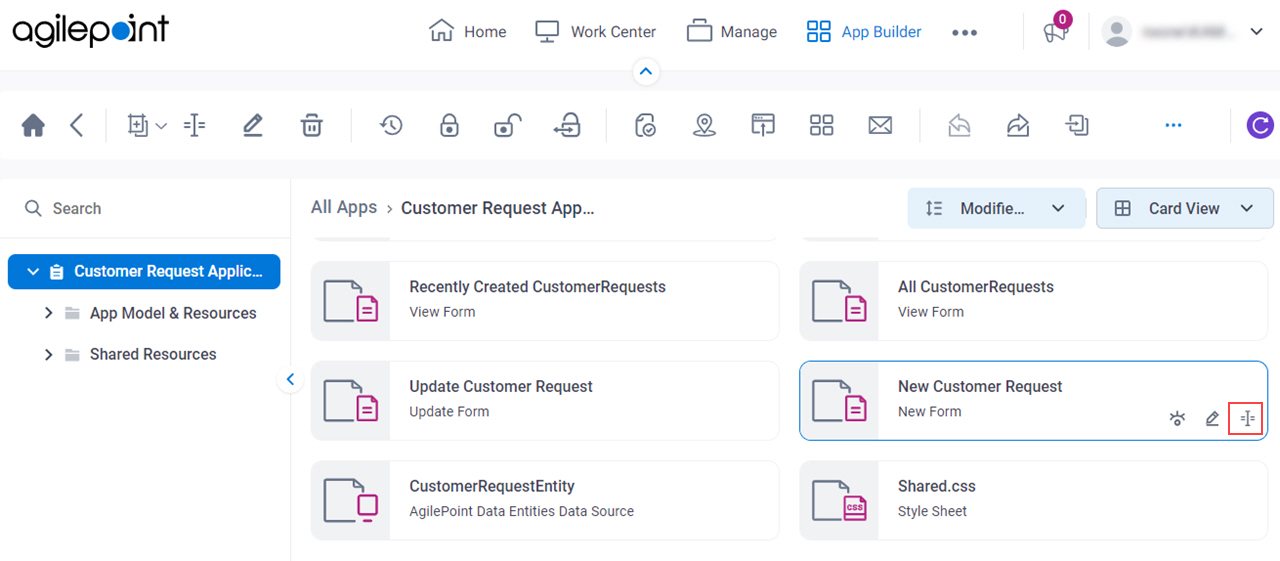Open the Modified sort dropdown
The width and height of the screenshot is (1280, 561).
[x=996, y=208]
